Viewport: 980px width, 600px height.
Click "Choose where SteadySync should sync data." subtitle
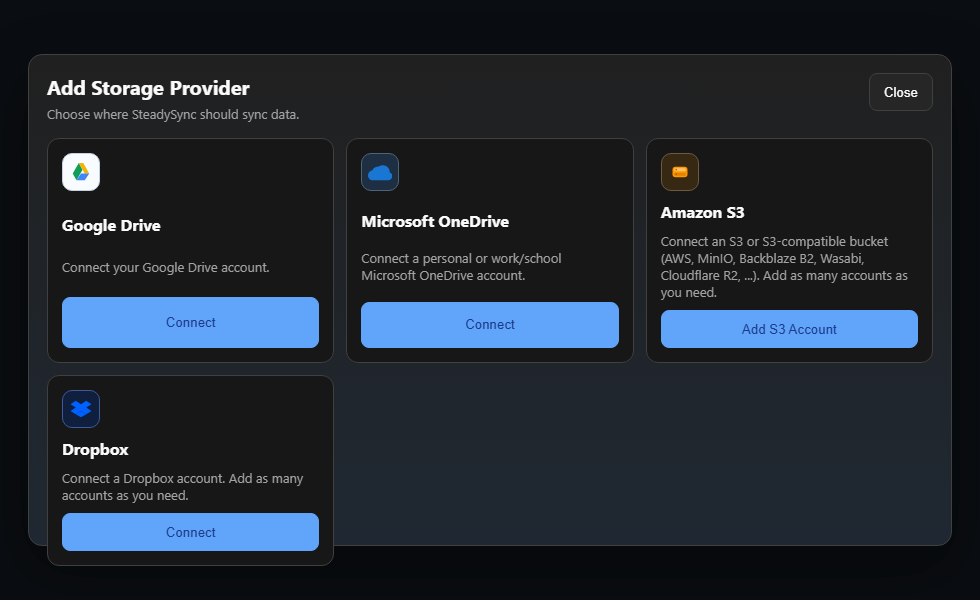coord(173,115)
